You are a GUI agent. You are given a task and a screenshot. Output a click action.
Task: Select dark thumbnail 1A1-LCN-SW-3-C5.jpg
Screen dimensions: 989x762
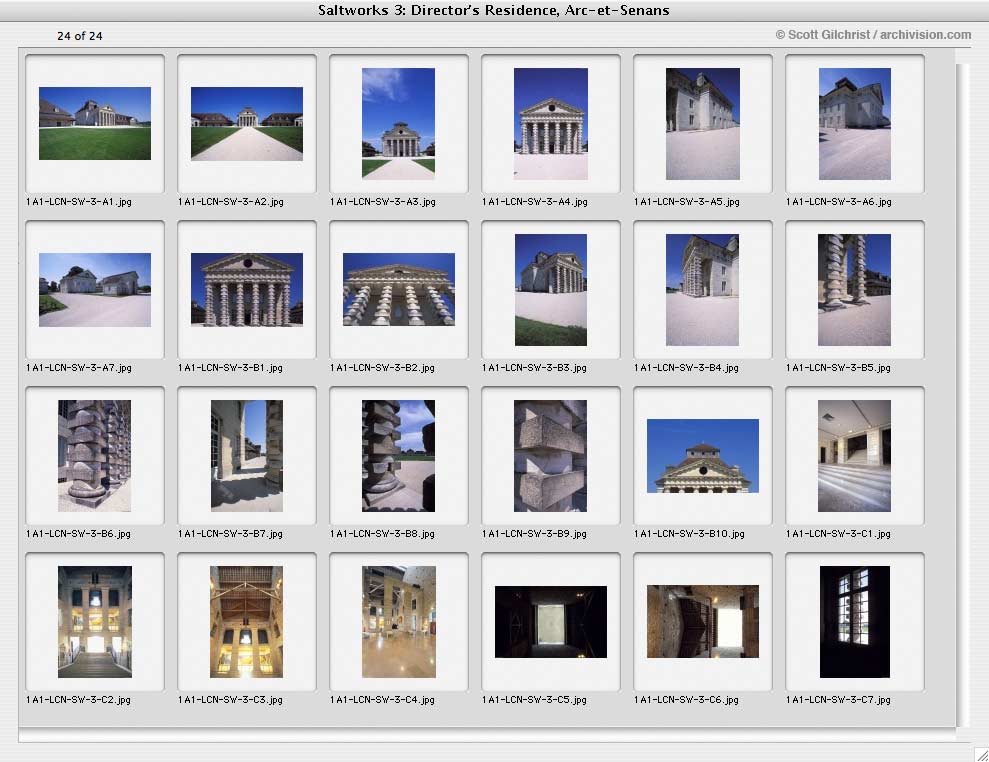pyautogui.click(x=551, y=622)
